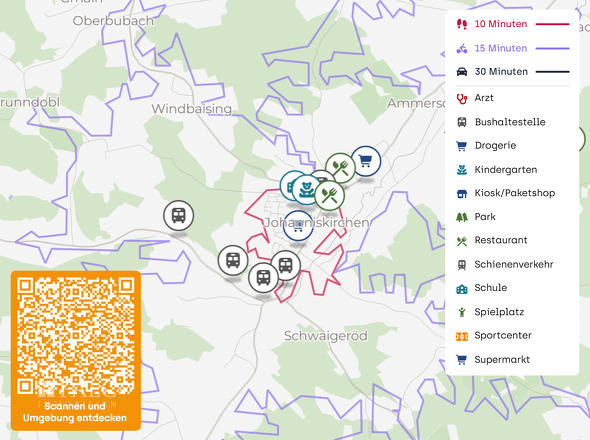Click the Schule legend label
590x440 pixels.
point(491,288)
